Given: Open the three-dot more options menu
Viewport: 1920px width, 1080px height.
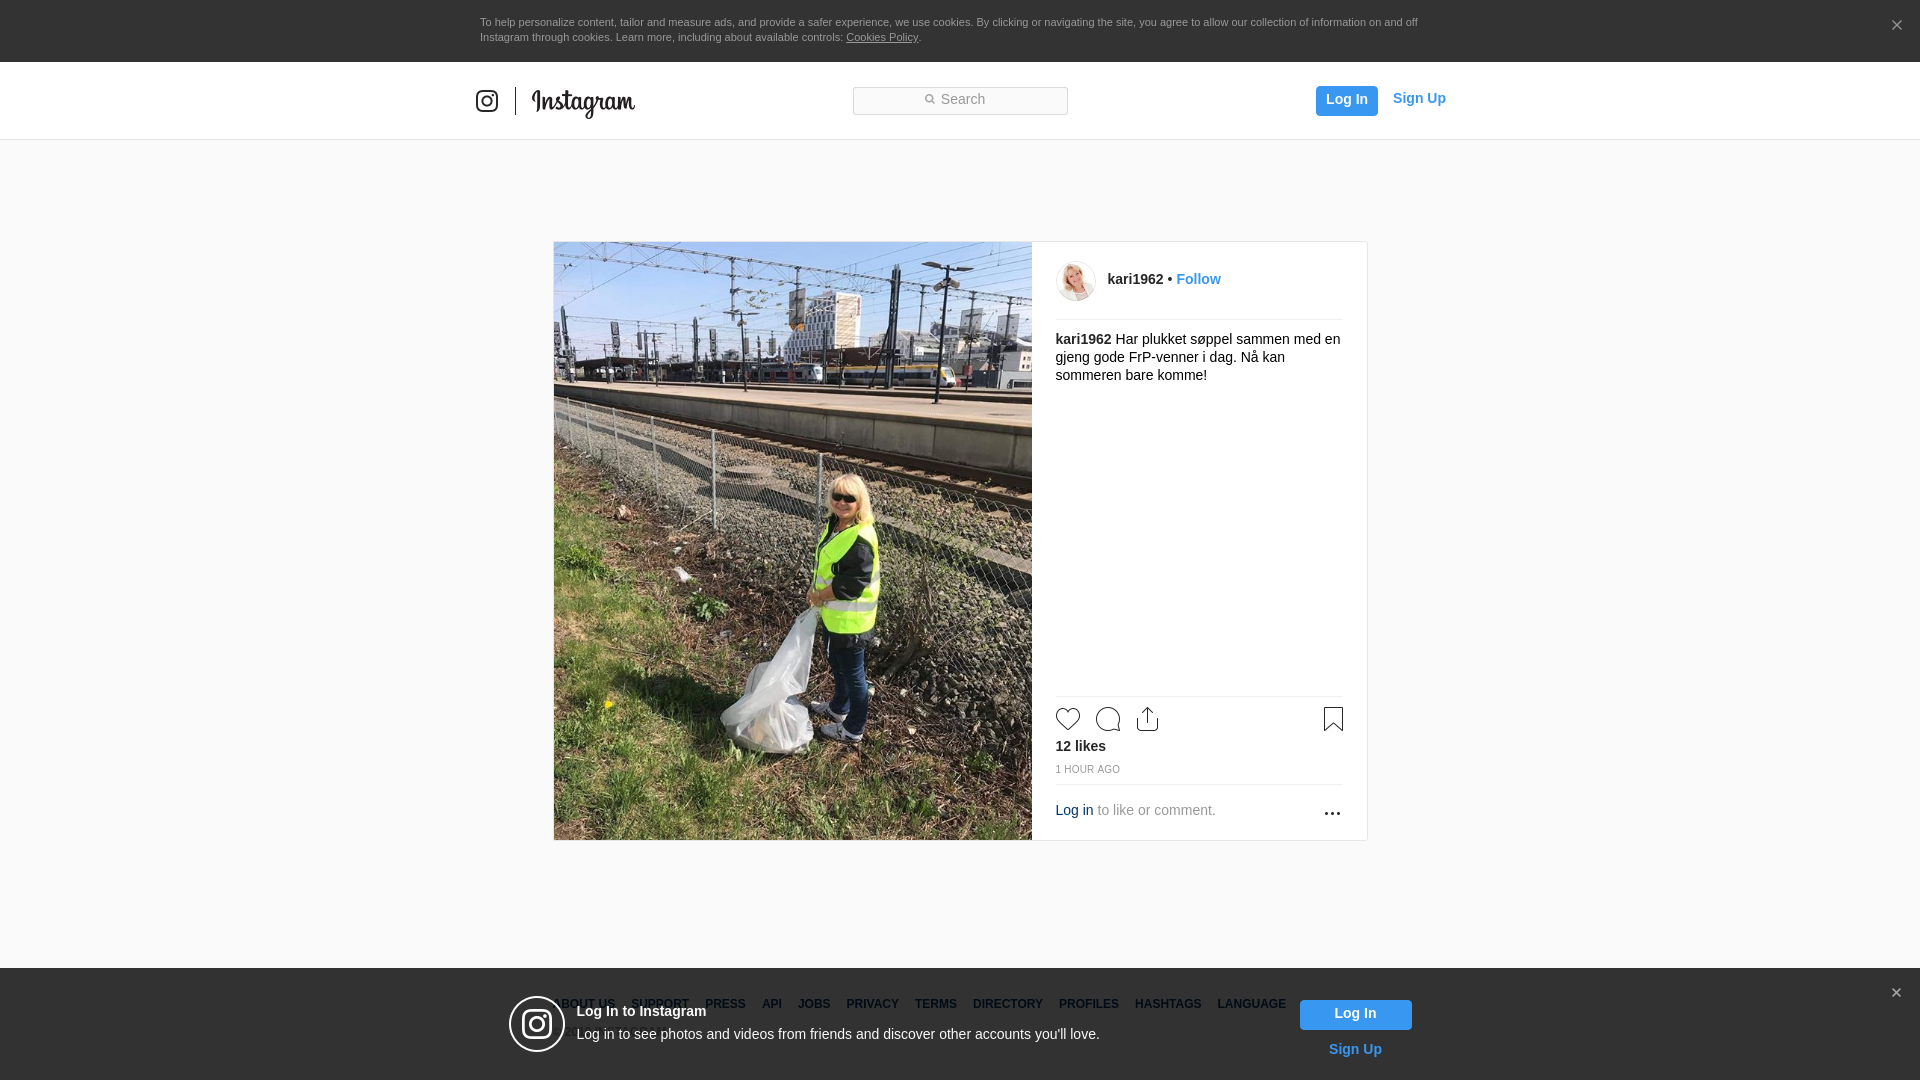Looking at the screenshot, I should coord(1332,813).
